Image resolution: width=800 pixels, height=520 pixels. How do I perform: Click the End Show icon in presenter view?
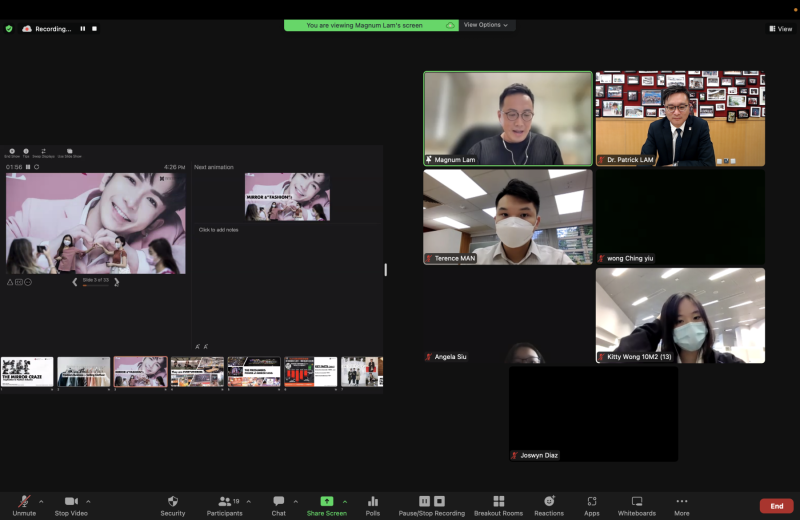pyautogui.click(x=12, y=153)
